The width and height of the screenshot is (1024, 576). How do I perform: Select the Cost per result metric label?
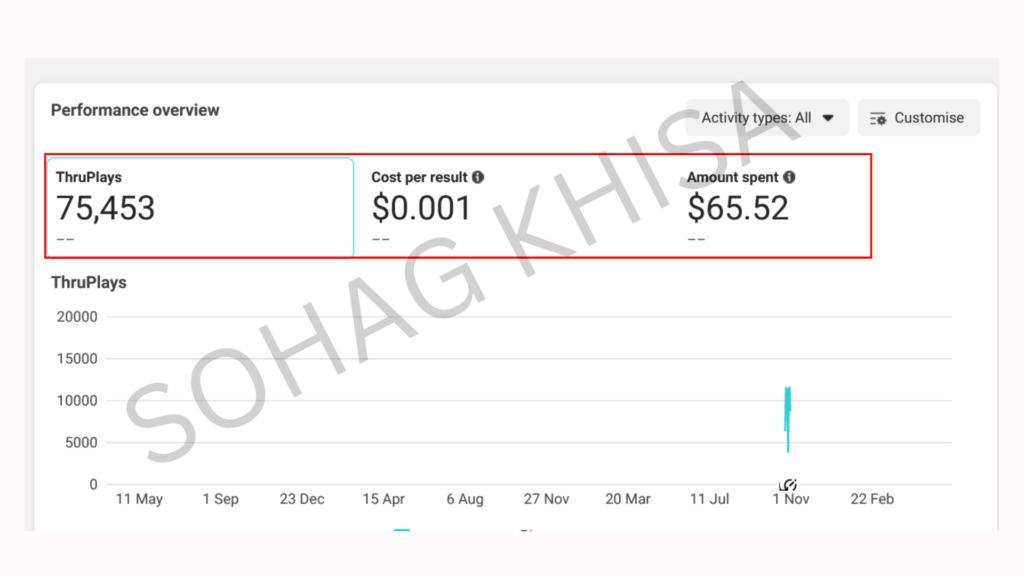(419, 177)
